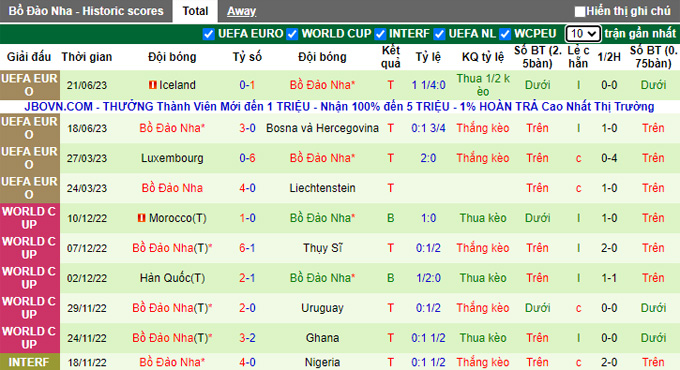Click the Giải đấu column header

click(29, 57)
